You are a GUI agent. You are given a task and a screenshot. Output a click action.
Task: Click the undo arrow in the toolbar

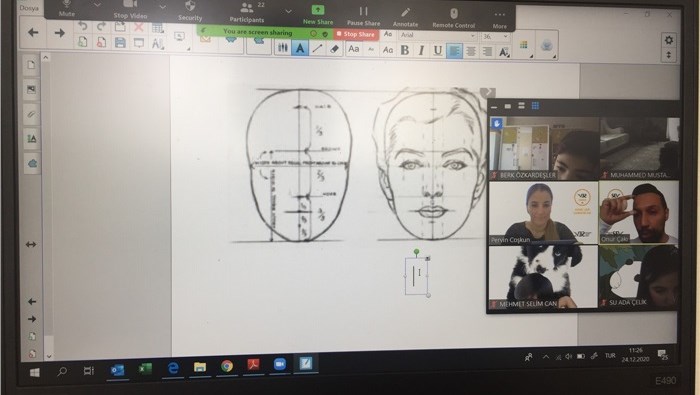(83, 26)
